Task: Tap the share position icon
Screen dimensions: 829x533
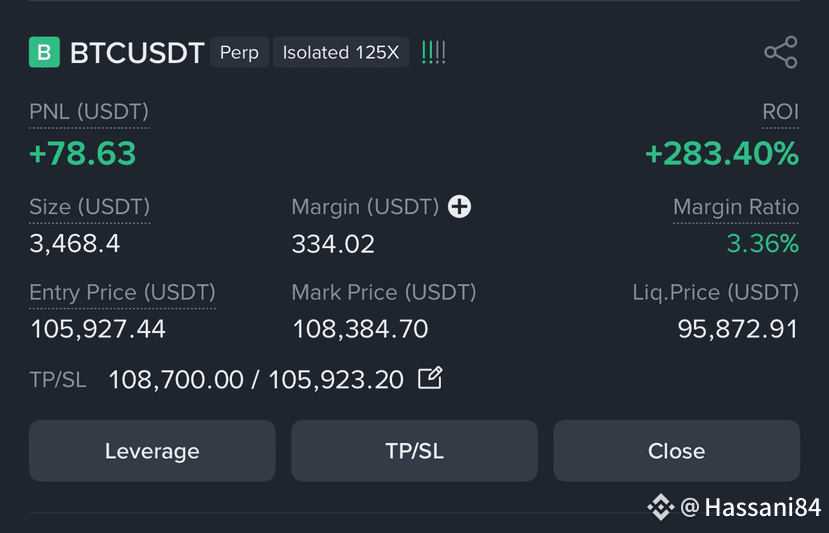Action: click(781, 52)
